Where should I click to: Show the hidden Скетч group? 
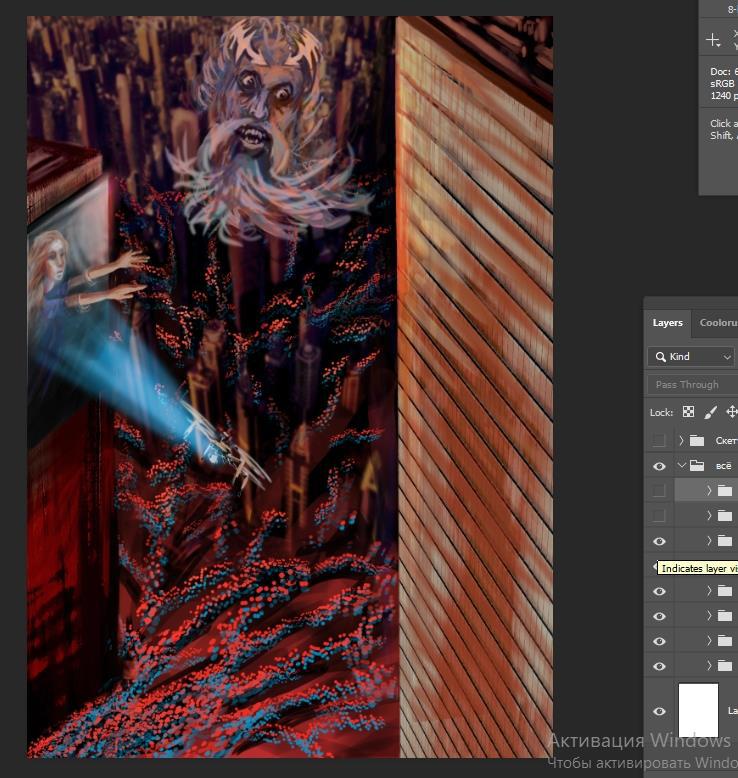658,440
